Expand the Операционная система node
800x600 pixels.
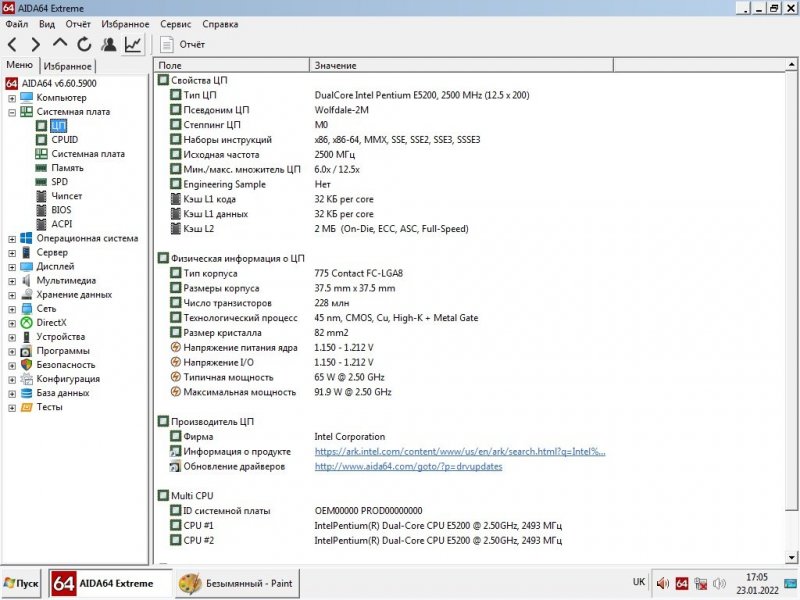pos(12,239)
